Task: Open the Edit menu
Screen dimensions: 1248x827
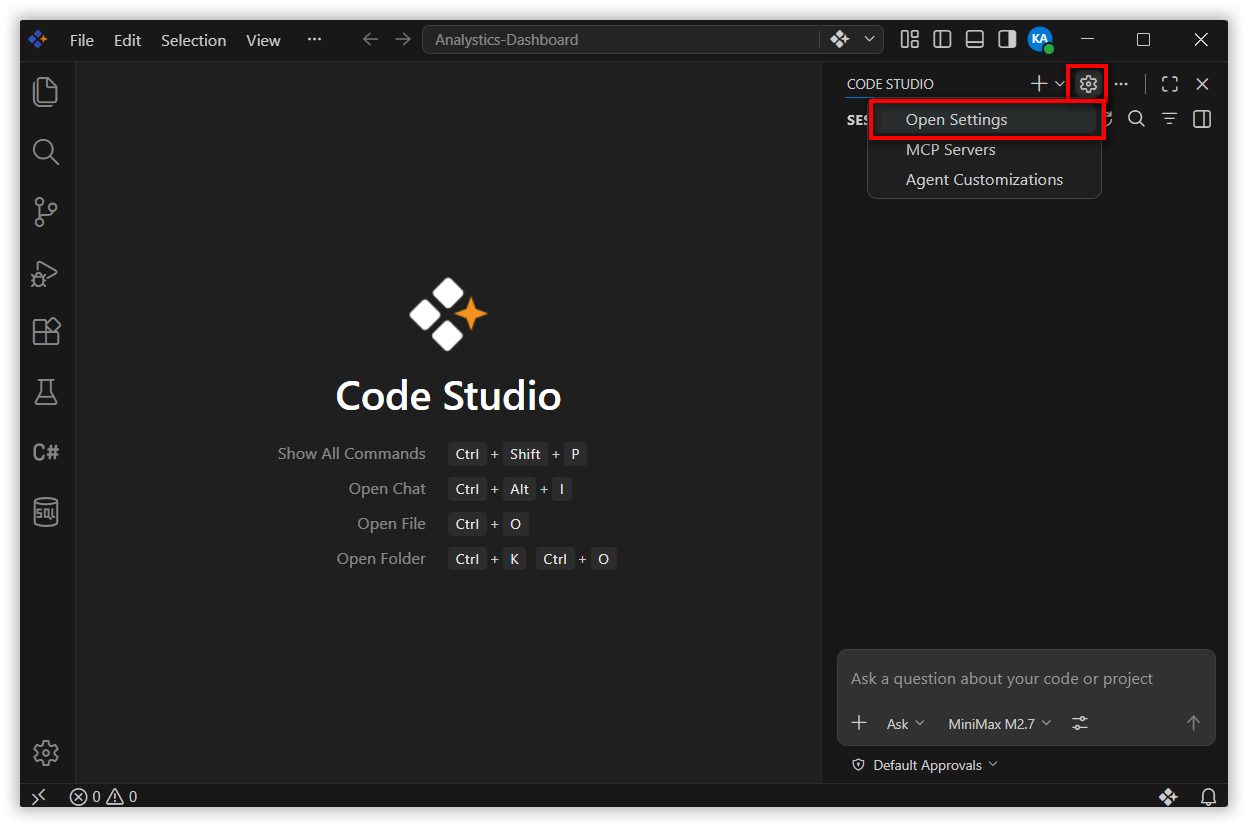Action: coord(128,40)
